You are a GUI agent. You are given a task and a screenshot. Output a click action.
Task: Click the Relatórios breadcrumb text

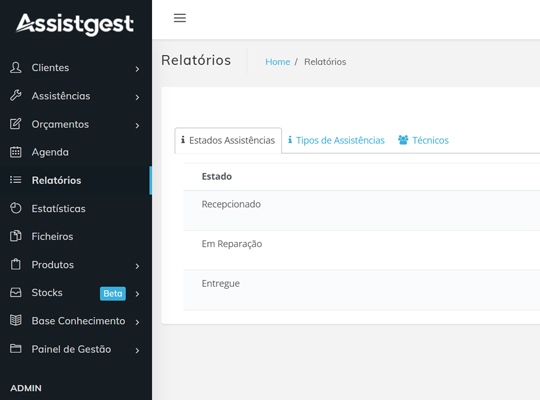[x=325, y=62]
